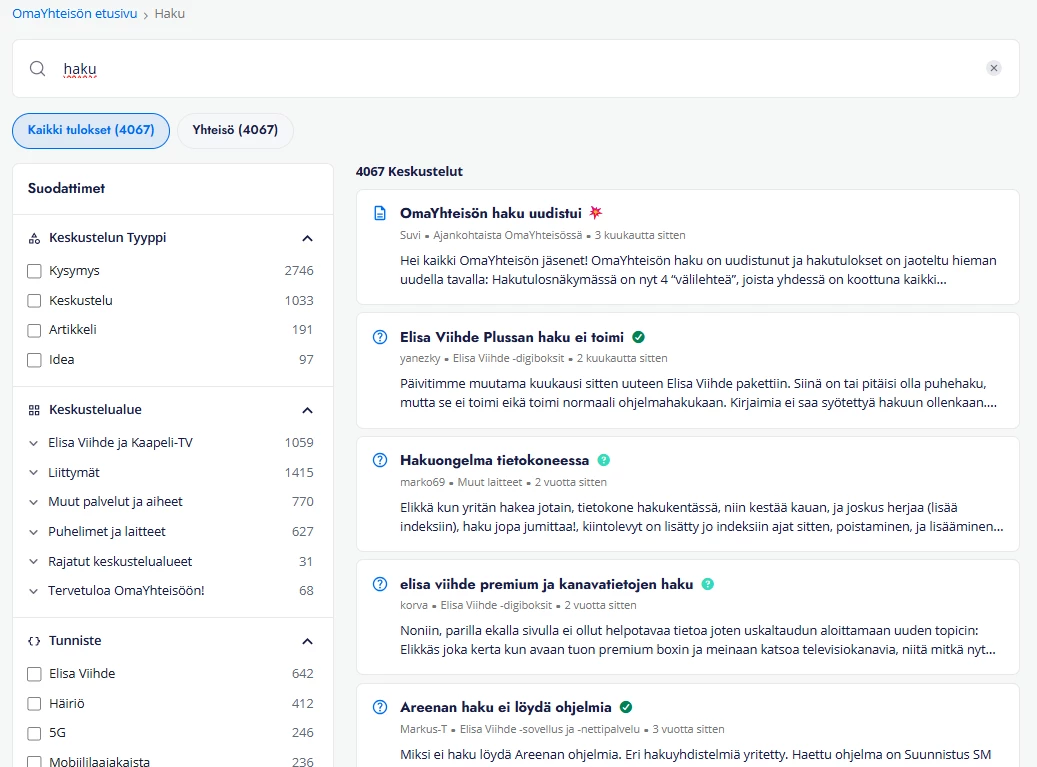The image size is (1037, 767).
Task: Collapse the Keskustelualue section
Action: [308, 410]
